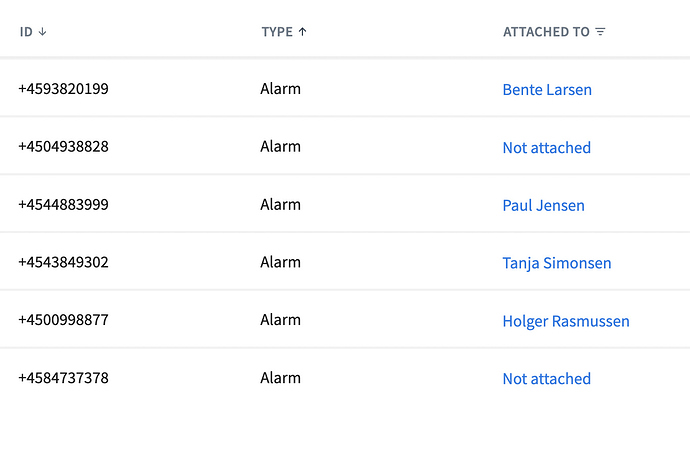This screenshot has height=459, width=690.
Task: Open Bente Larsen's profile link
Action: (547, 90)
